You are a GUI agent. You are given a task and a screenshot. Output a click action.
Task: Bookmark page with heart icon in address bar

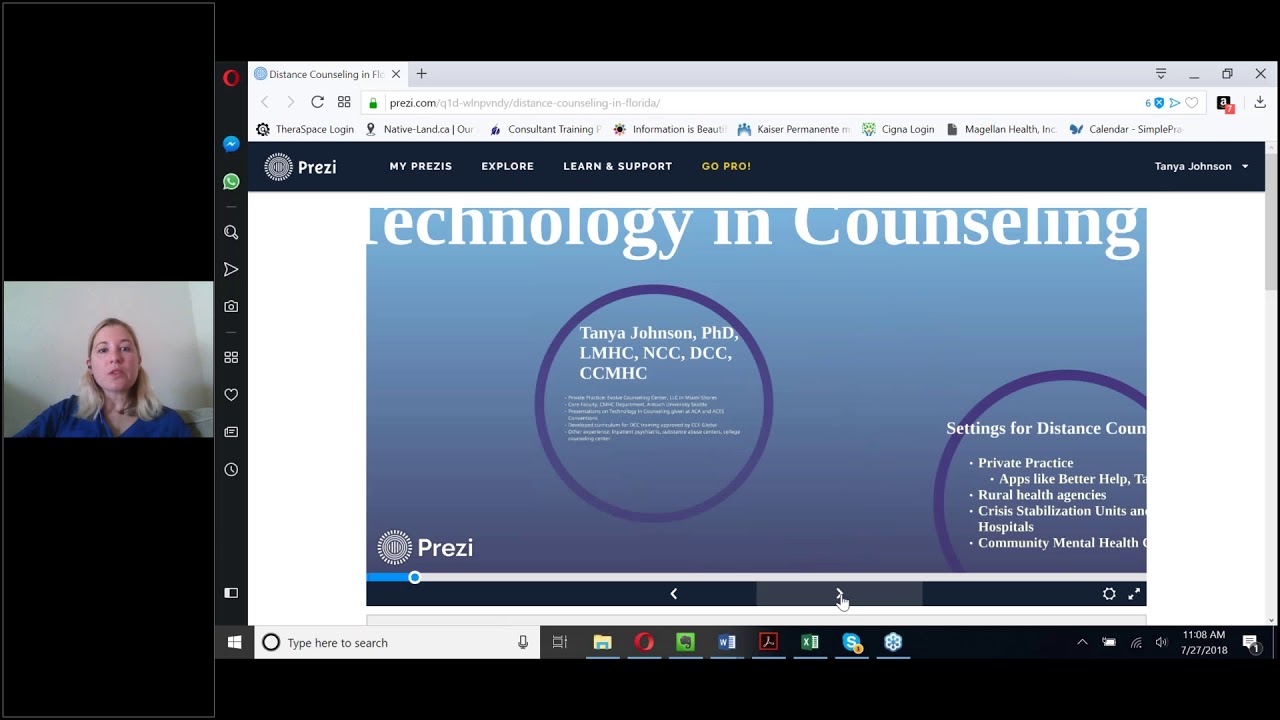coord(1192,103)
